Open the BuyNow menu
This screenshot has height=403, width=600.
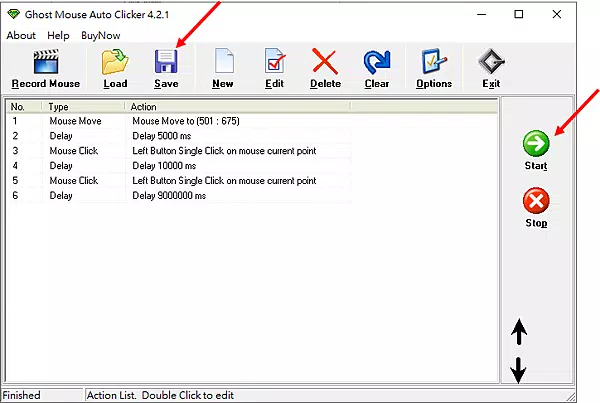(x=101, y=36)
